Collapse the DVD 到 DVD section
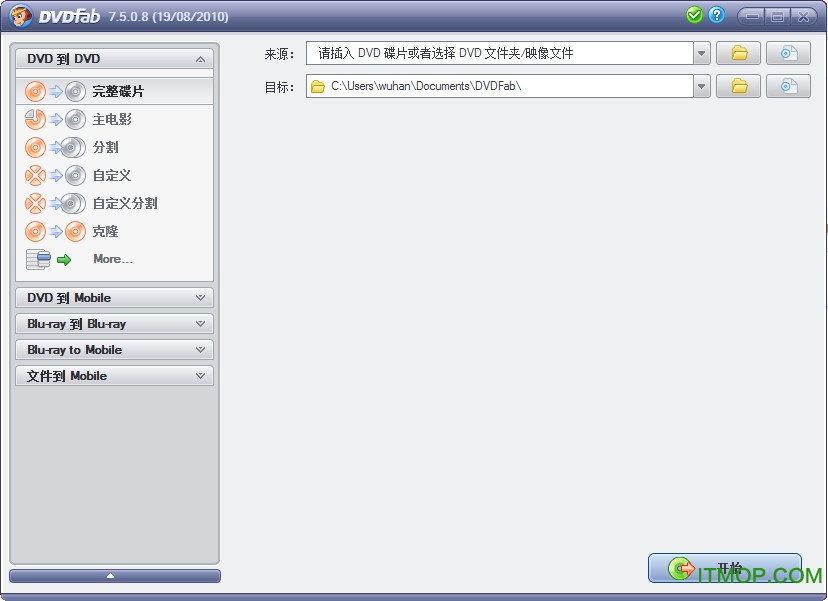The height and width of the screenshot is (601, 828). click(115, 59)
